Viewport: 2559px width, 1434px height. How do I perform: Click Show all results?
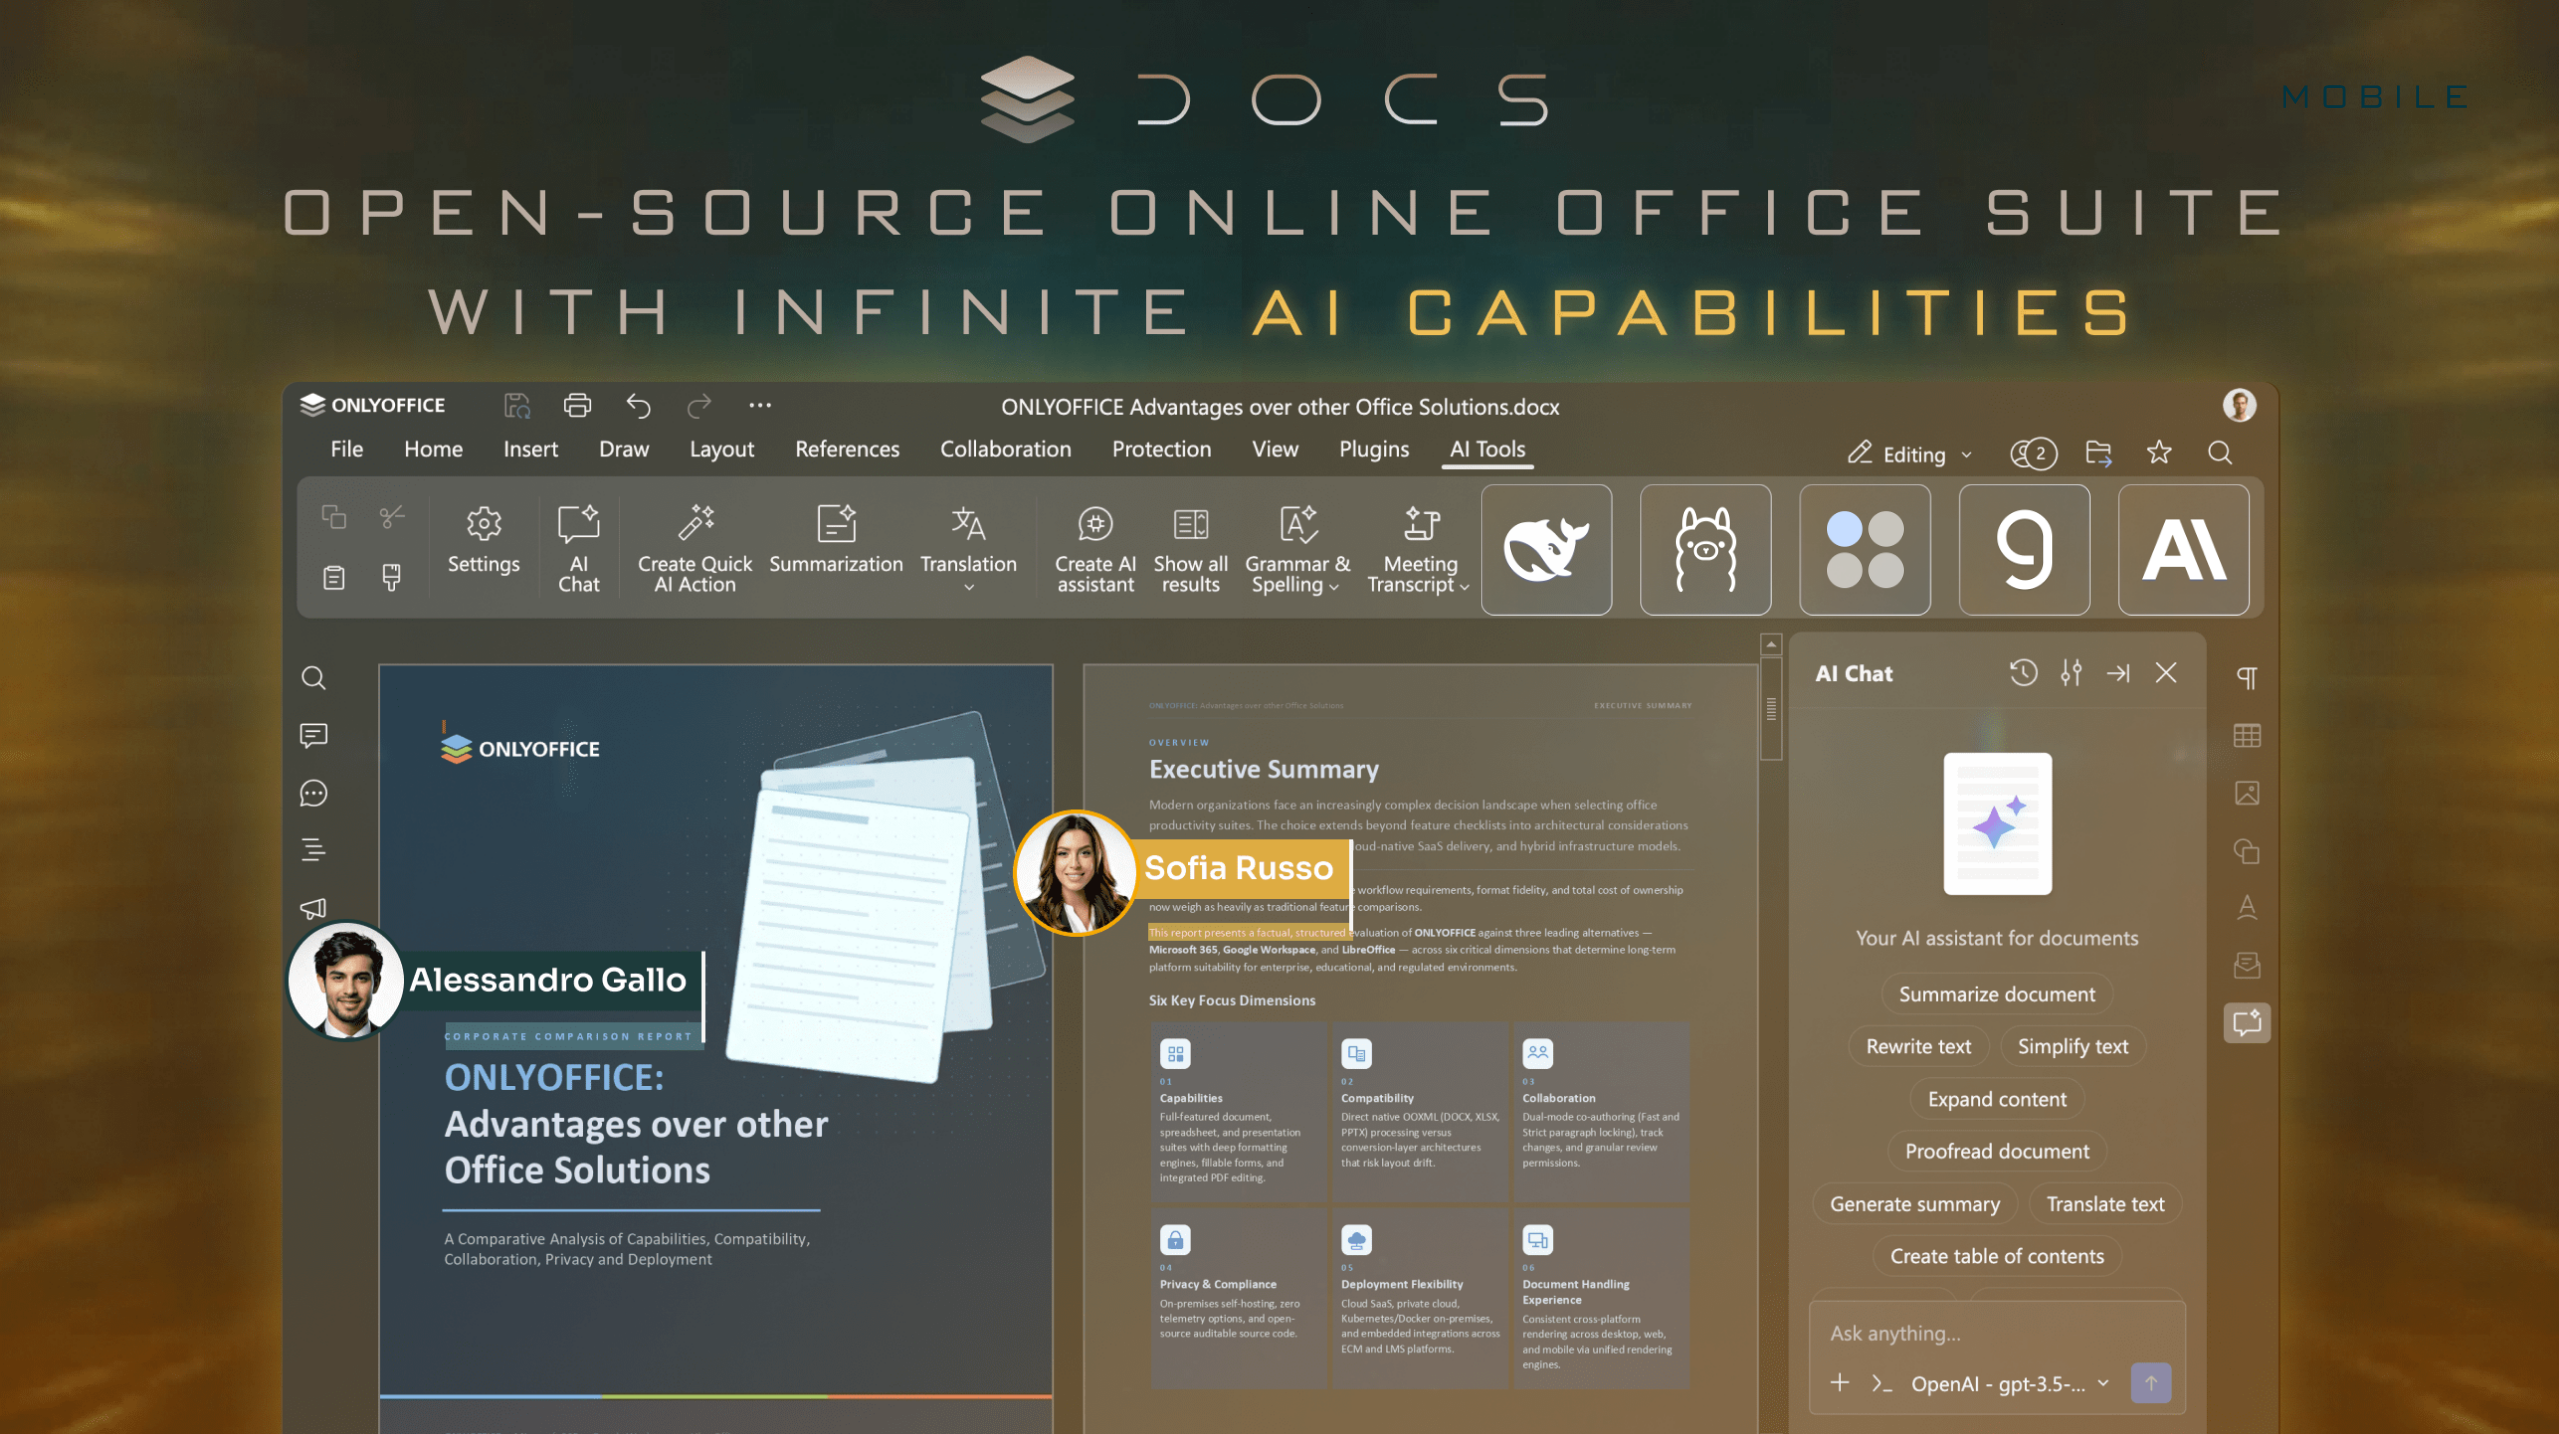(x=1190, y=549)
